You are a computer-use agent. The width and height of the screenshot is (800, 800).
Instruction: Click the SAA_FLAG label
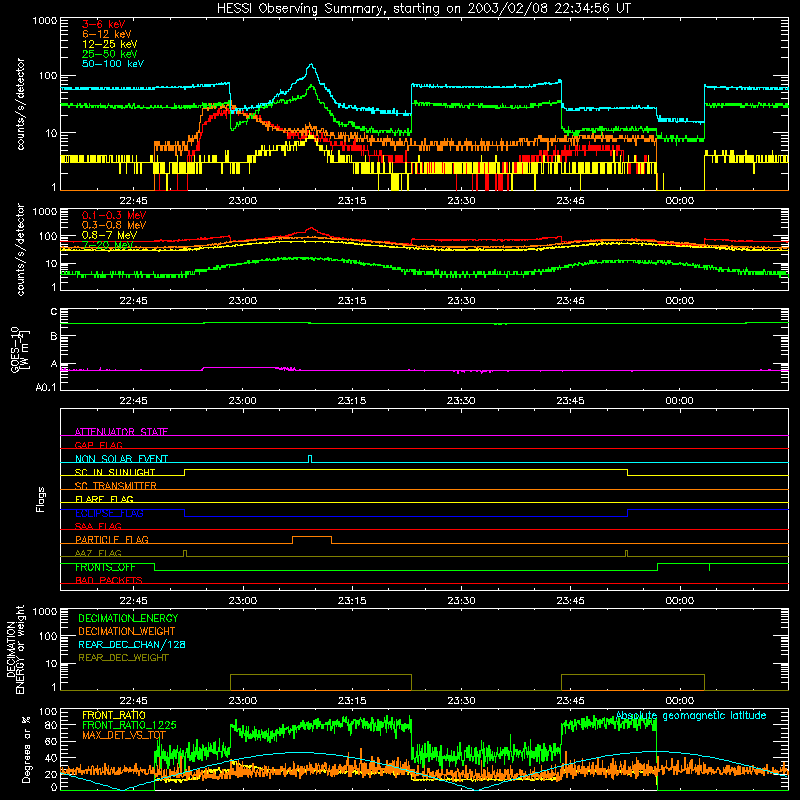pyautogui.click(x=98, y=526)
